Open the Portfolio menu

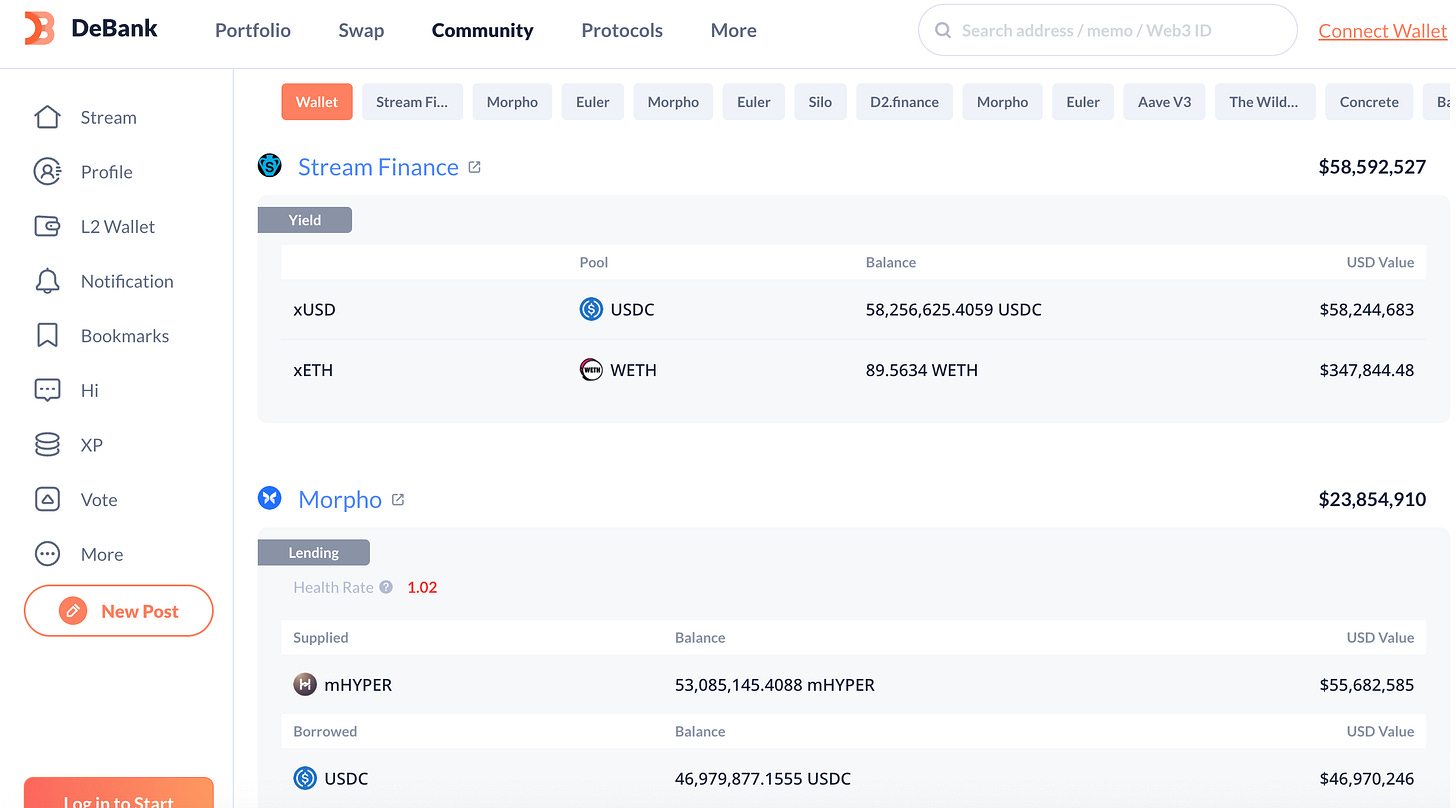point(253,30)
